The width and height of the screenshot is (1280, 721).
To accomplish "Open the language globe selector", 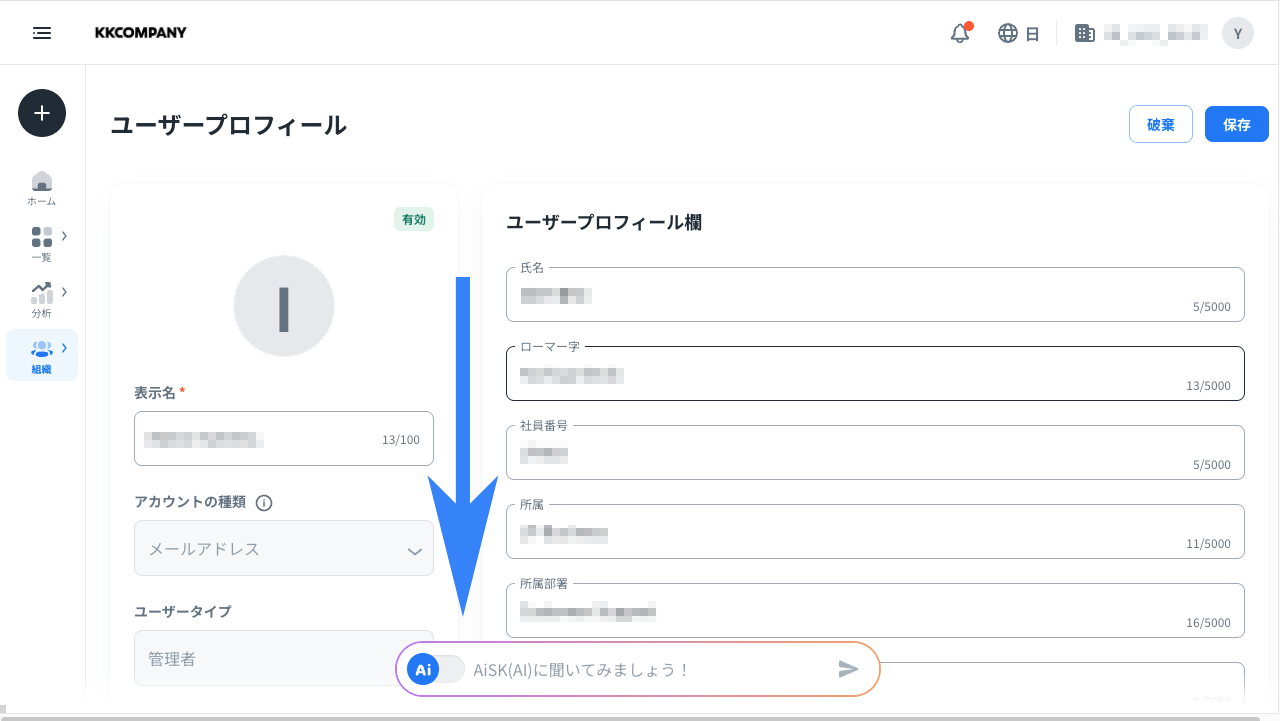I will point(1008,33).
